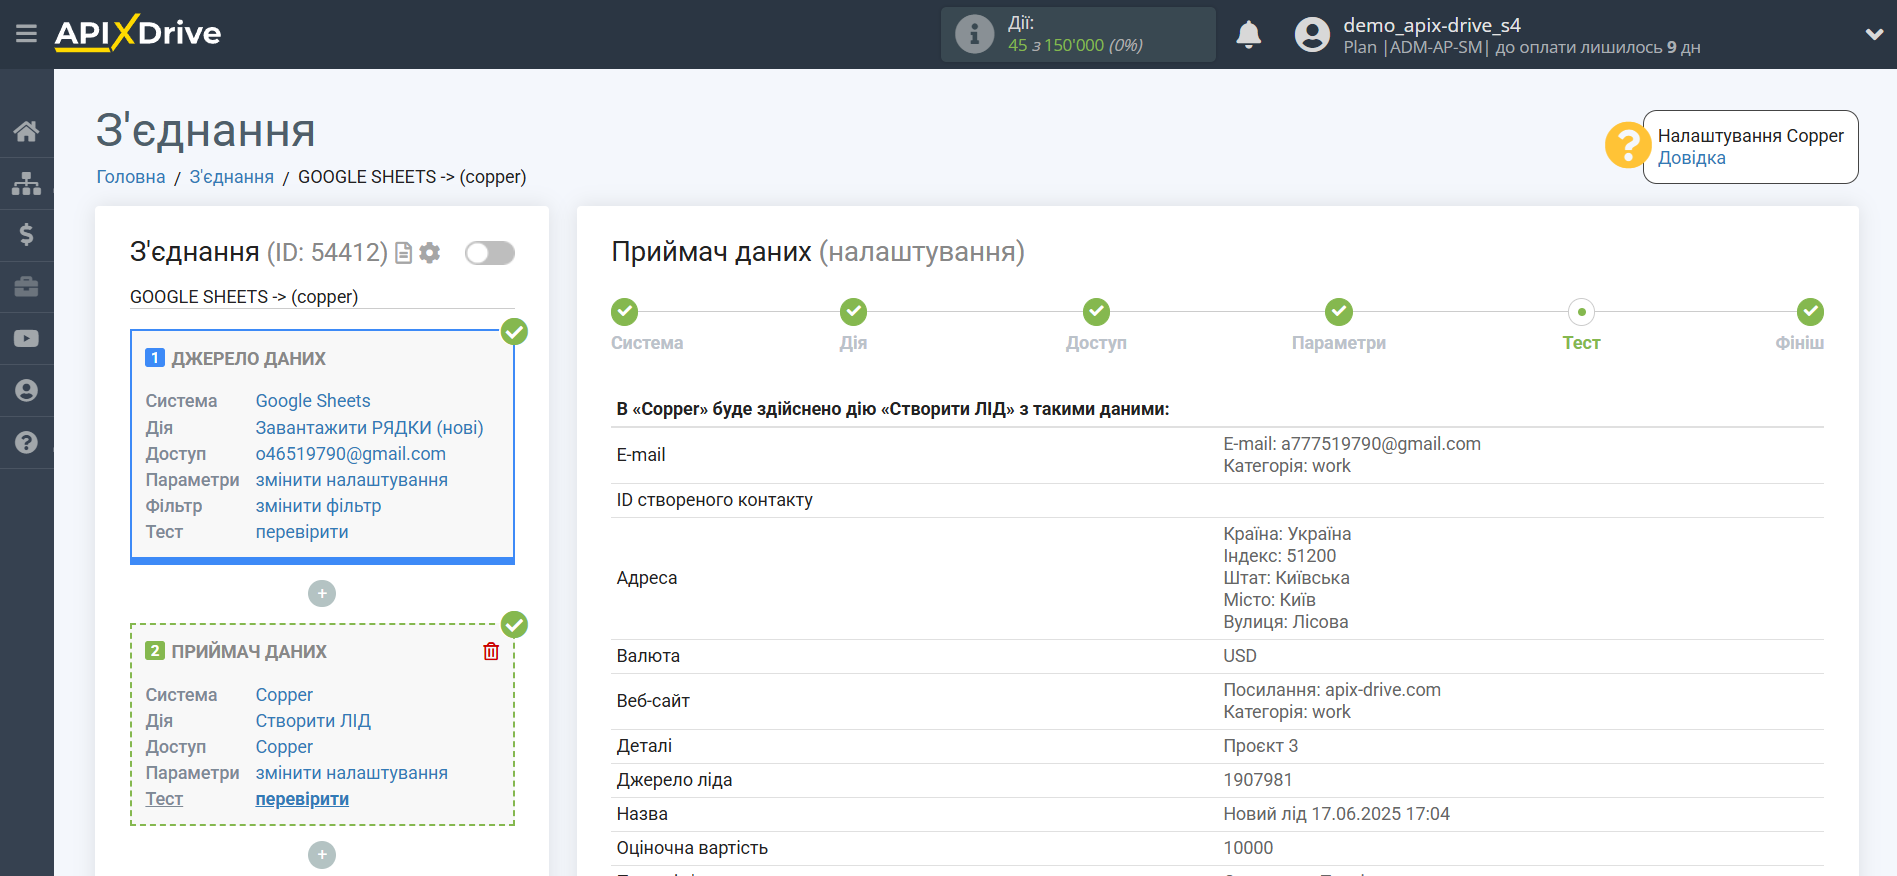The height and width of the screenshot is (876, 1897).
Task: Go to Головна breadcrumb
Action: click(x=131, y=177)
